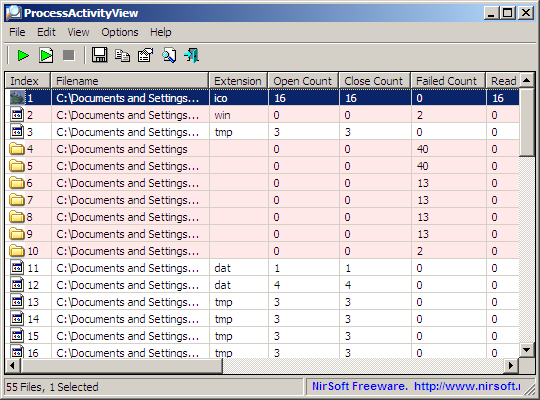Open the File menu
540x400 pixels.
click(x=17, y=32)
